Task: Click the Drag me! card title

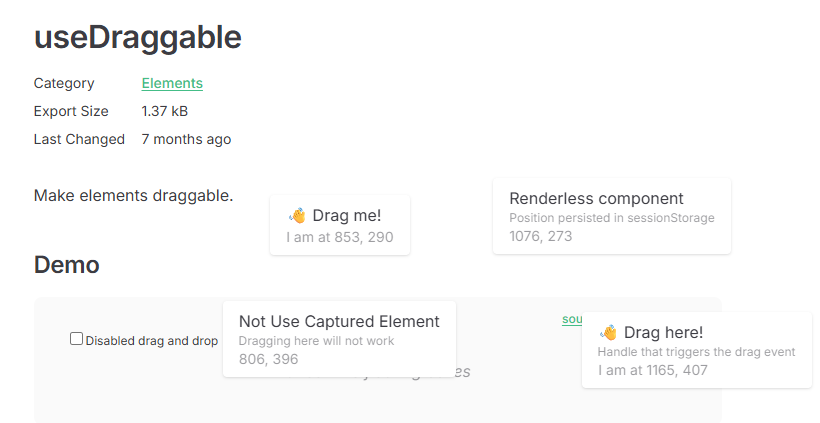Action: click(346, 215)
